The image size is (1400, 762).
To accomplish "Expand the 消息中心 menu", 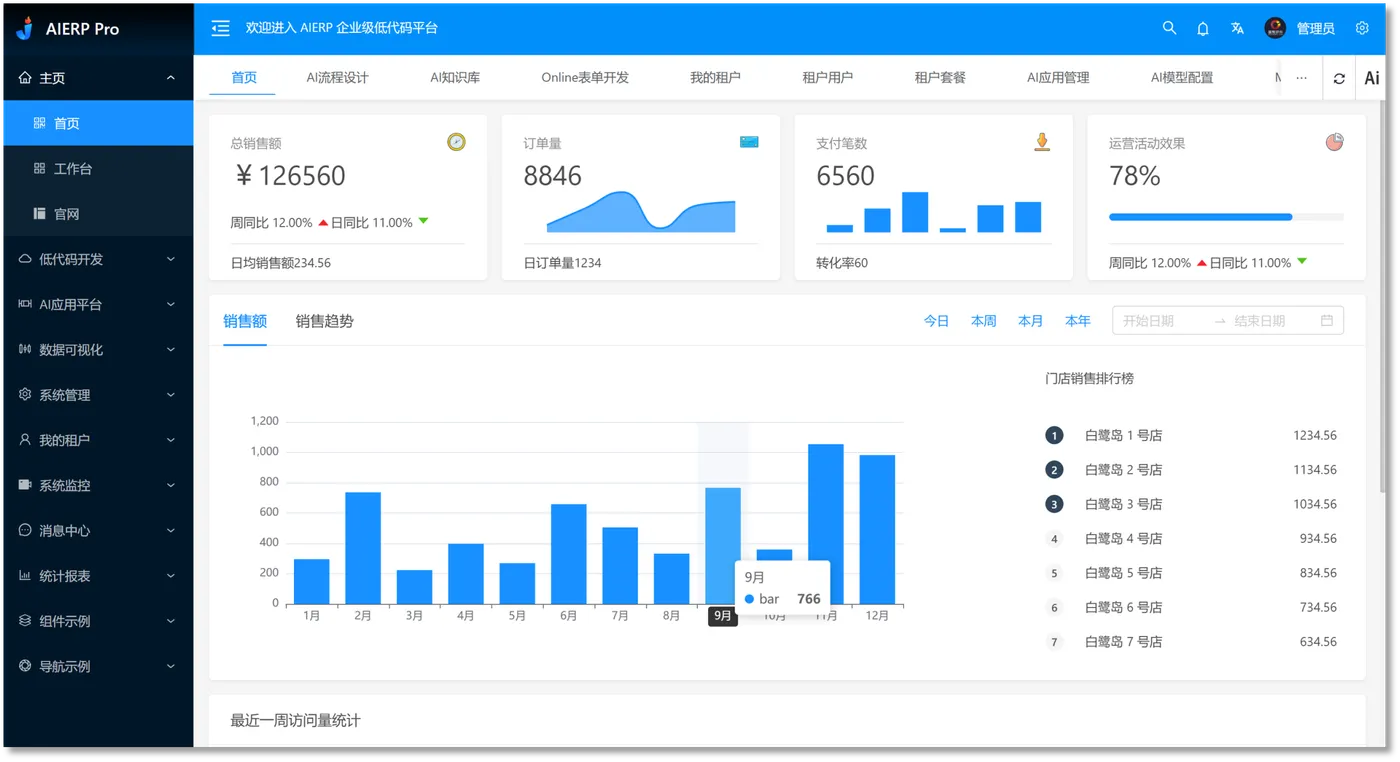I will (x=97, y=530).
